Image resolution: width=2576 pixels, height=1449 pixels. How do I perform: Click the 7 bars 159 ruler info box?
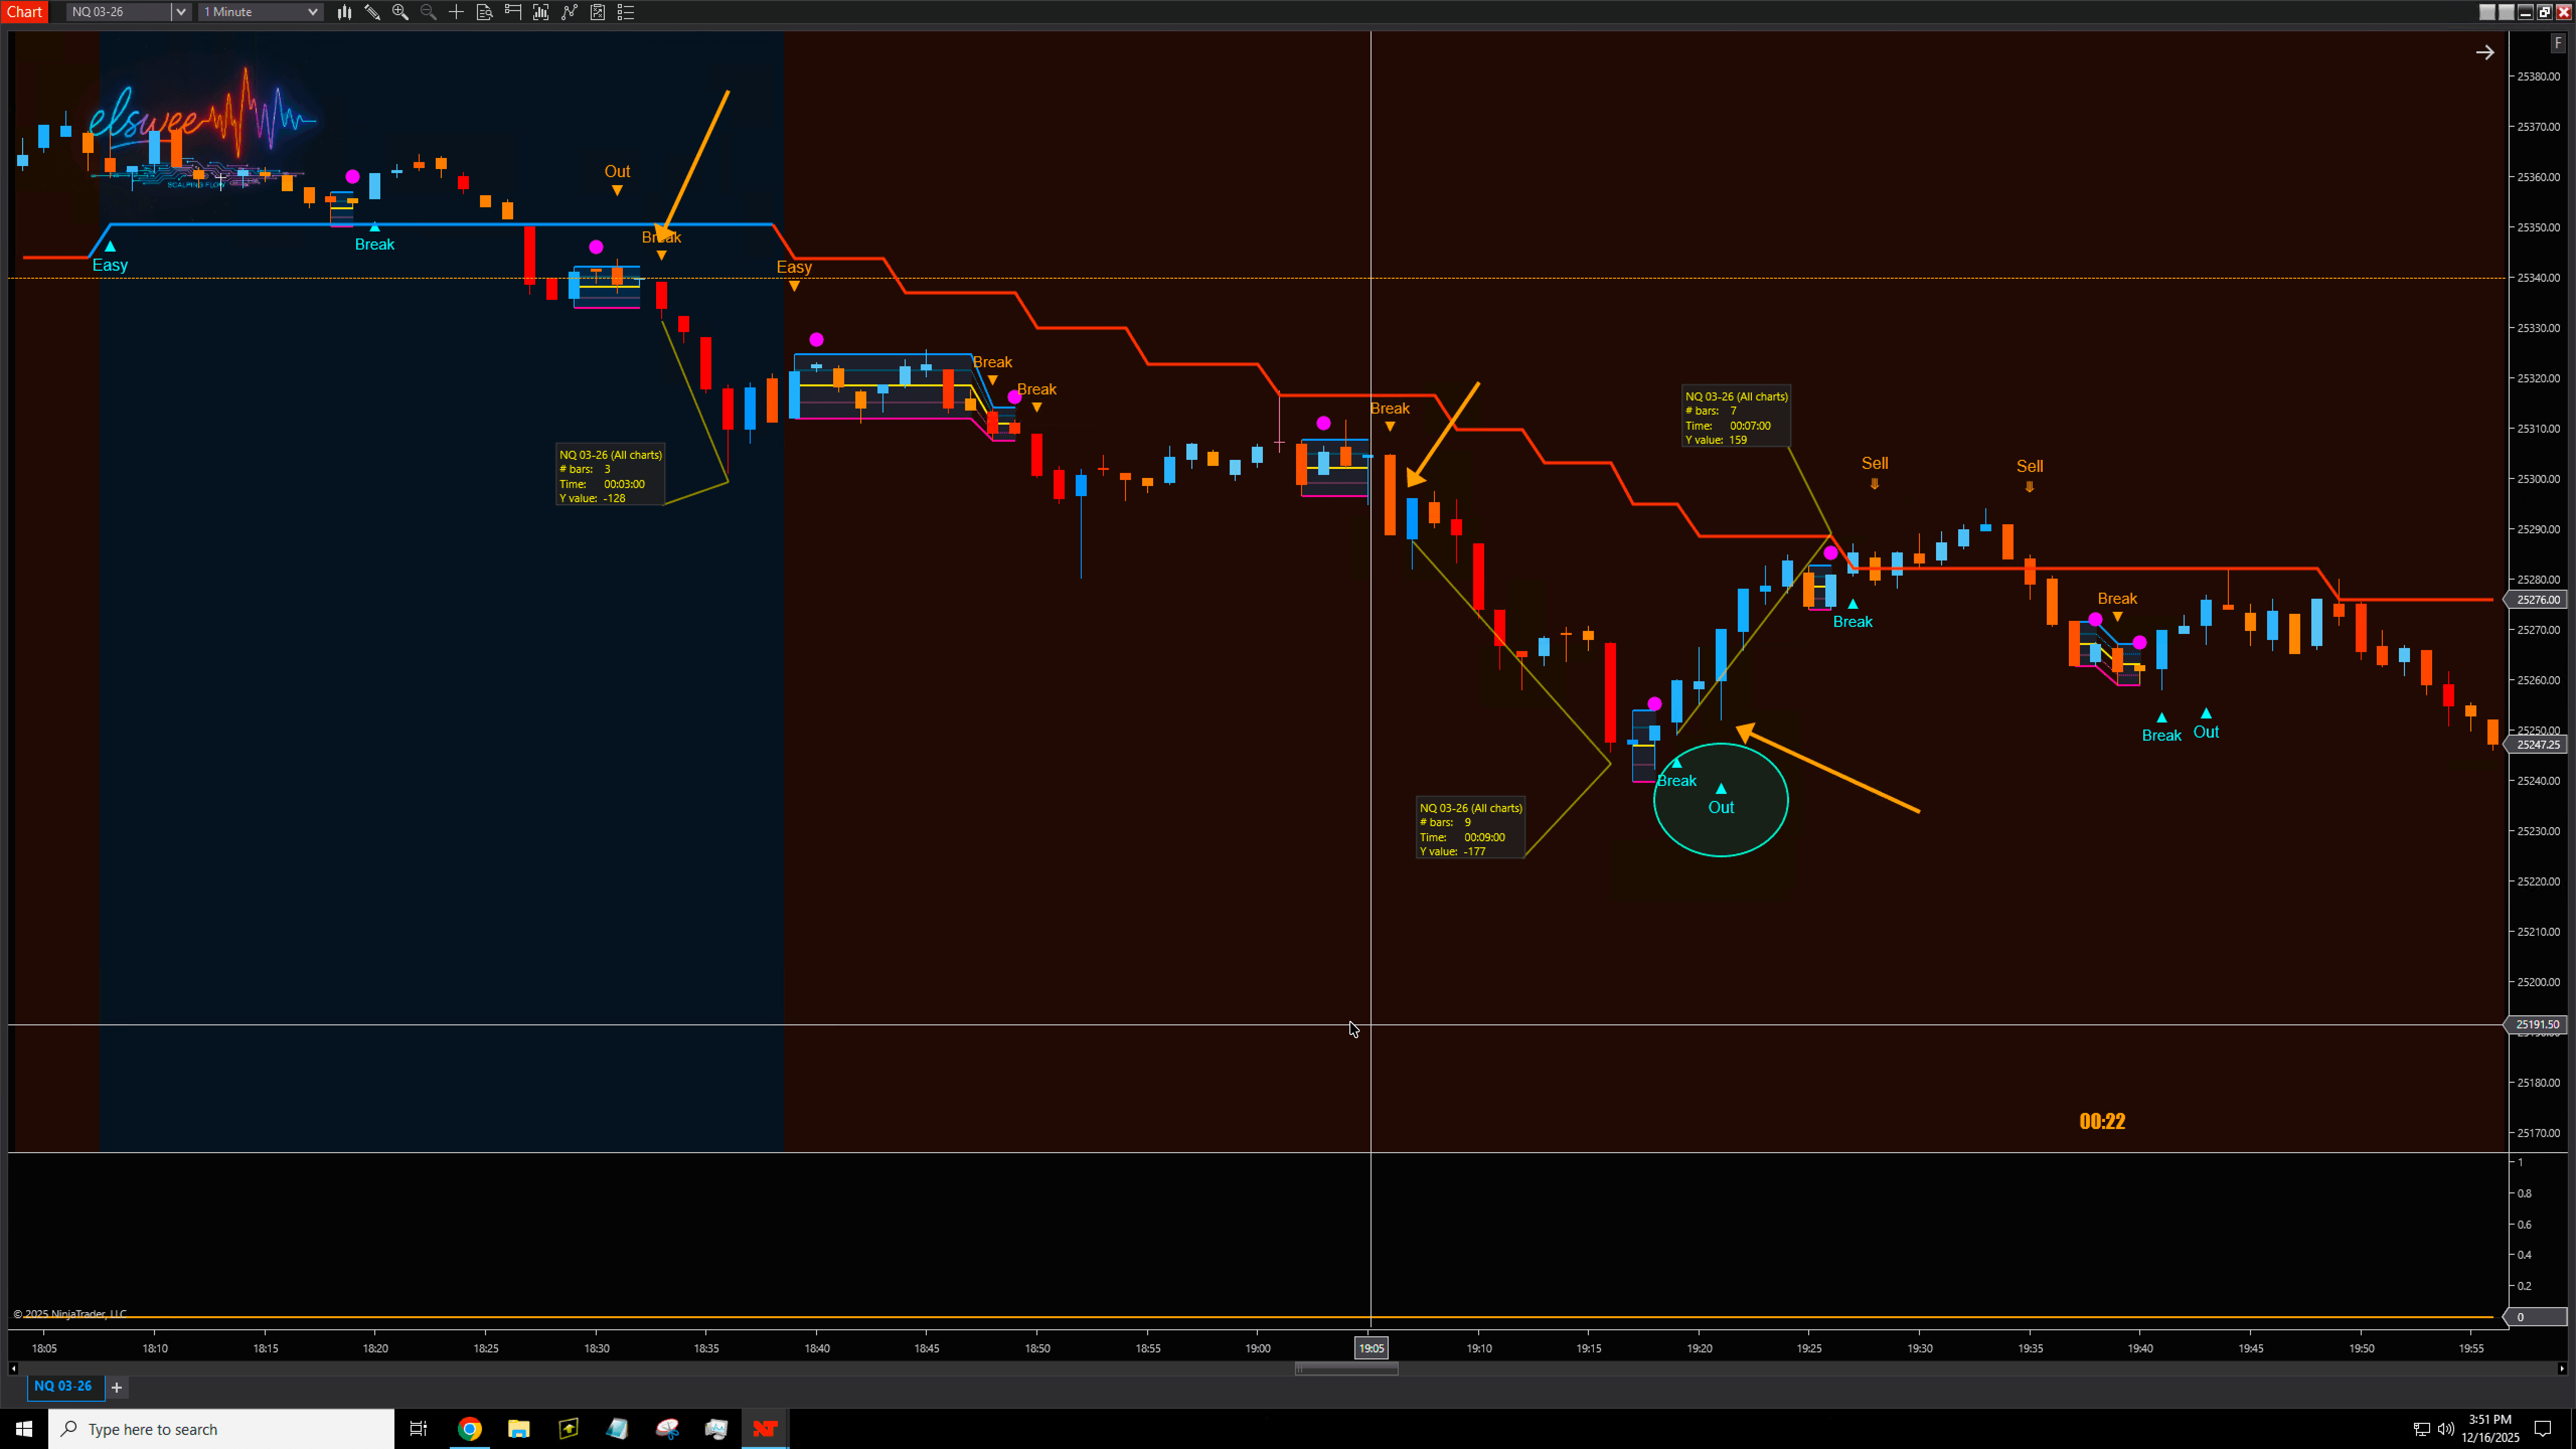coord(1736,417)
